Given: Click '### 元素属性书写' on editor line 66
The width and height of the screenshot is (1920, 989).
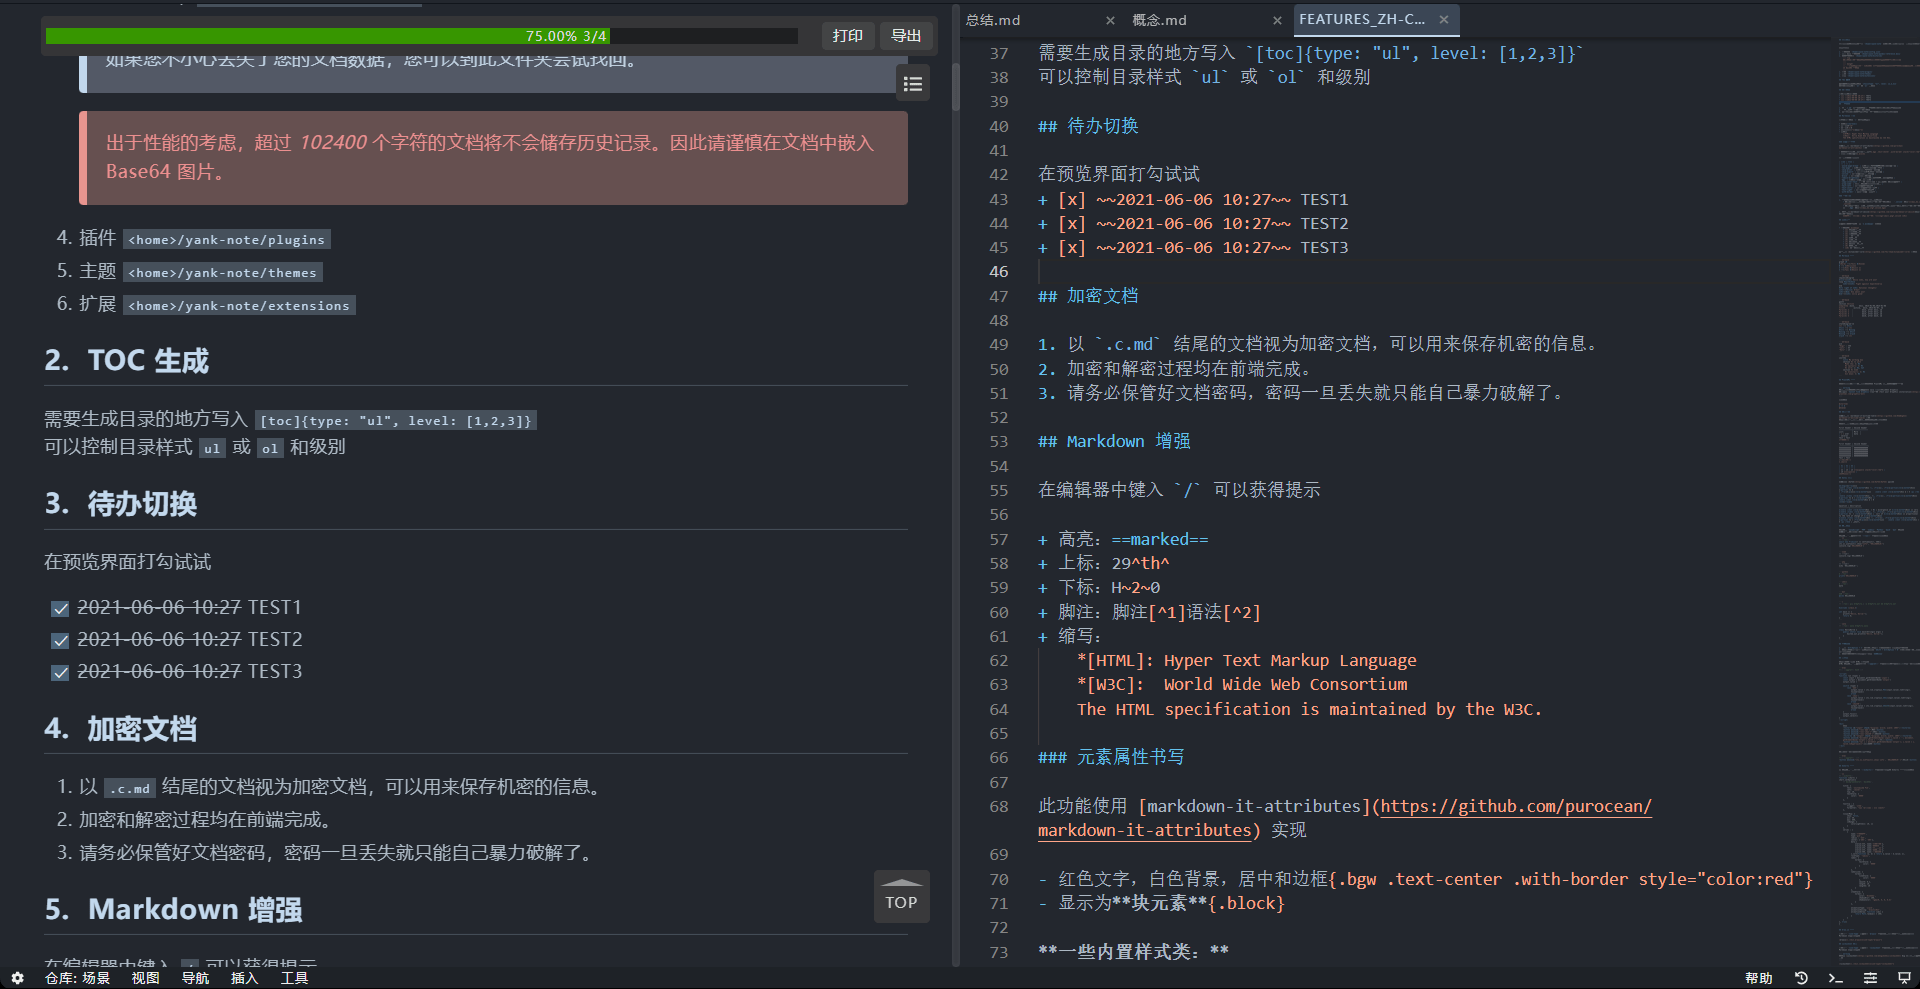Looking at the screenshot, I should [x=1111, y=757].
